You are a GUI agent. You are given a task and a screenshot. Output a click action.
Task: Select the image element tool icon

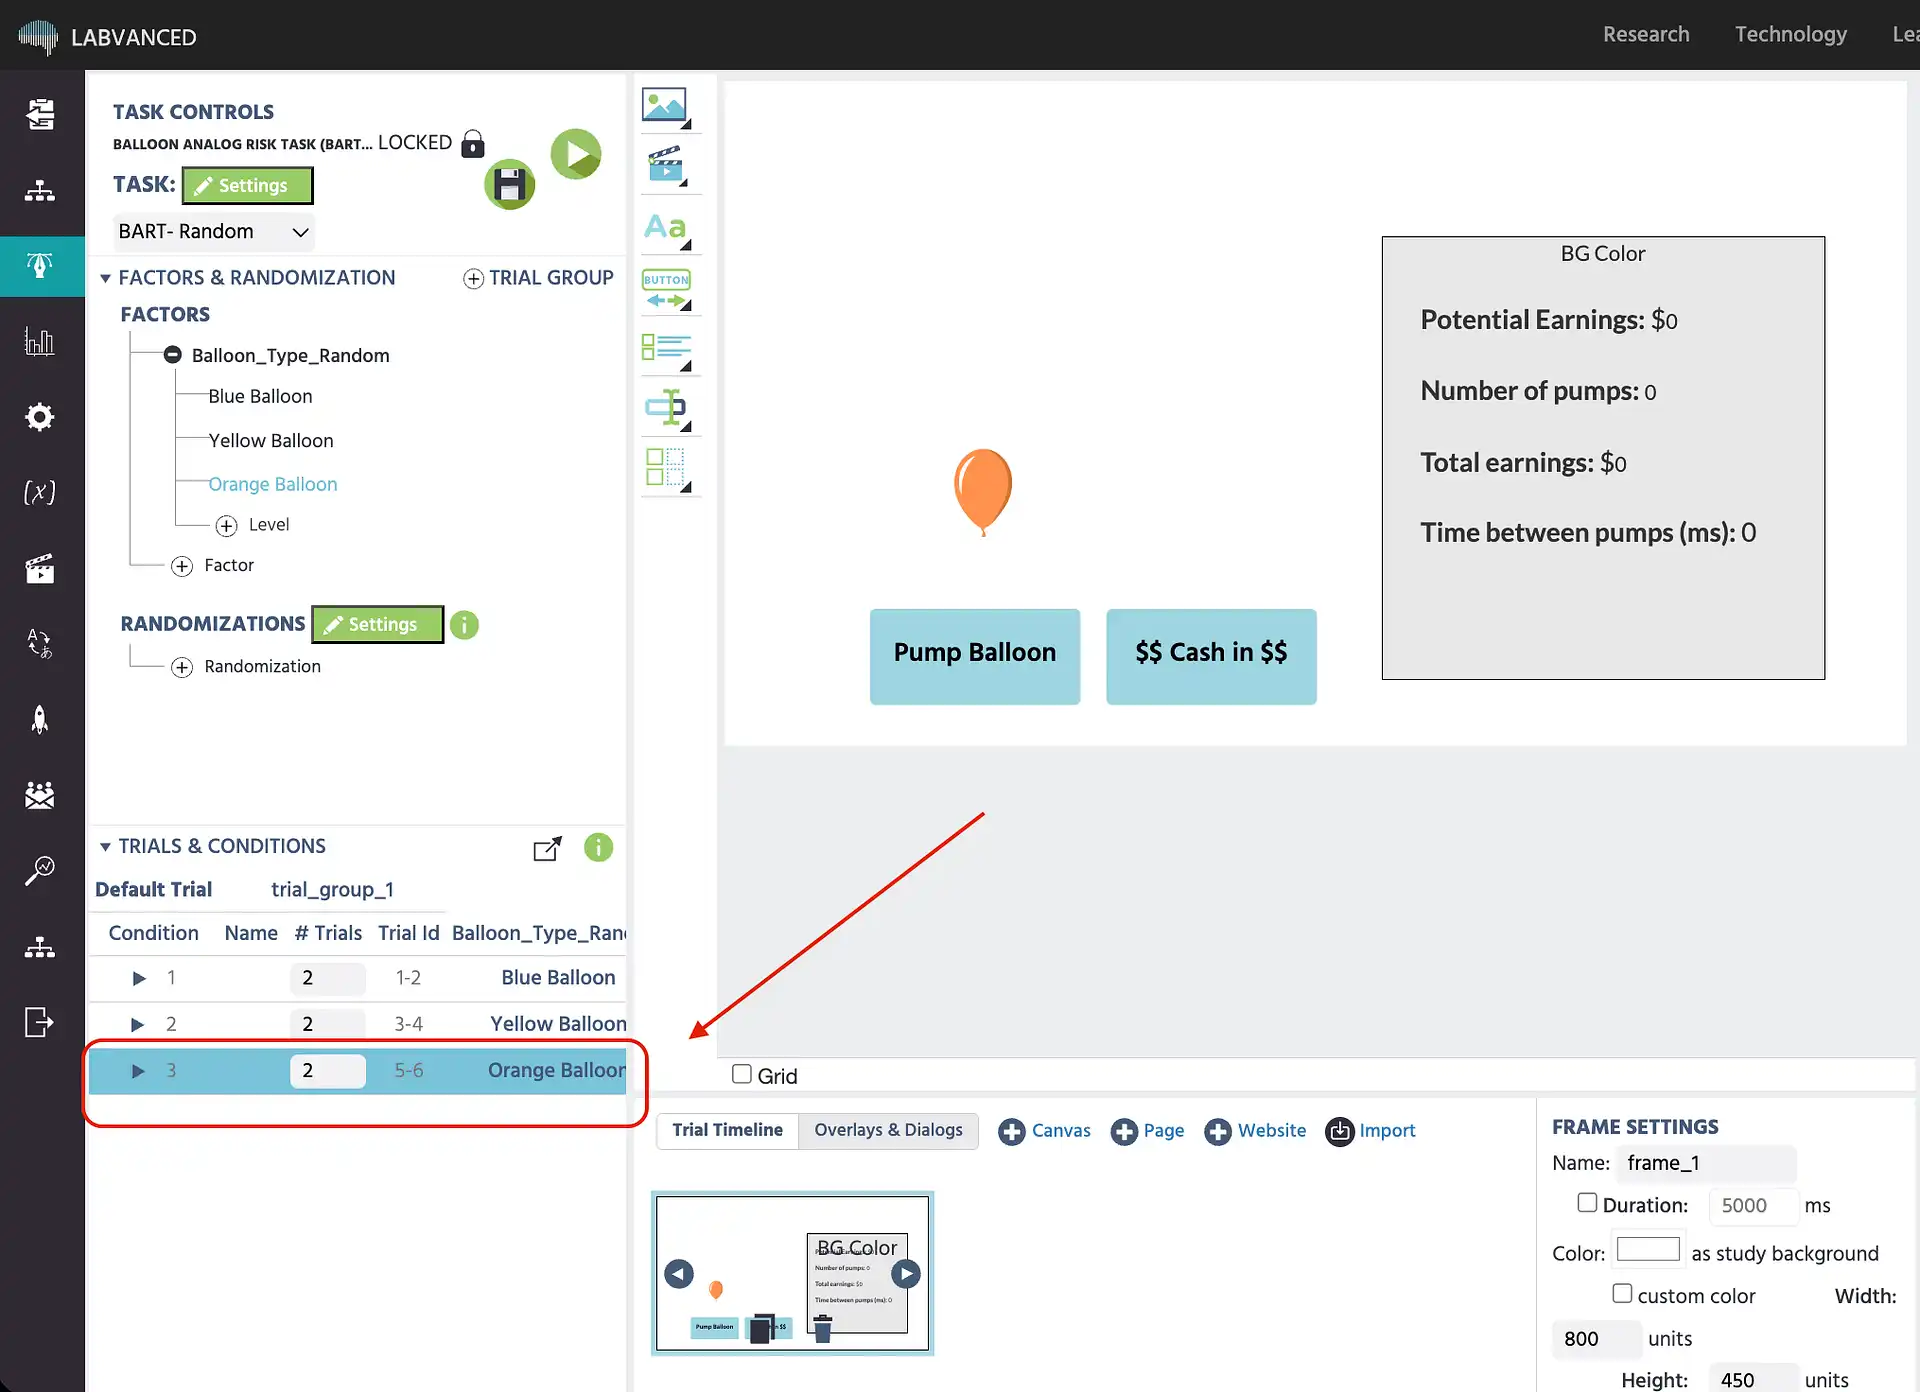tap(666, 106)
